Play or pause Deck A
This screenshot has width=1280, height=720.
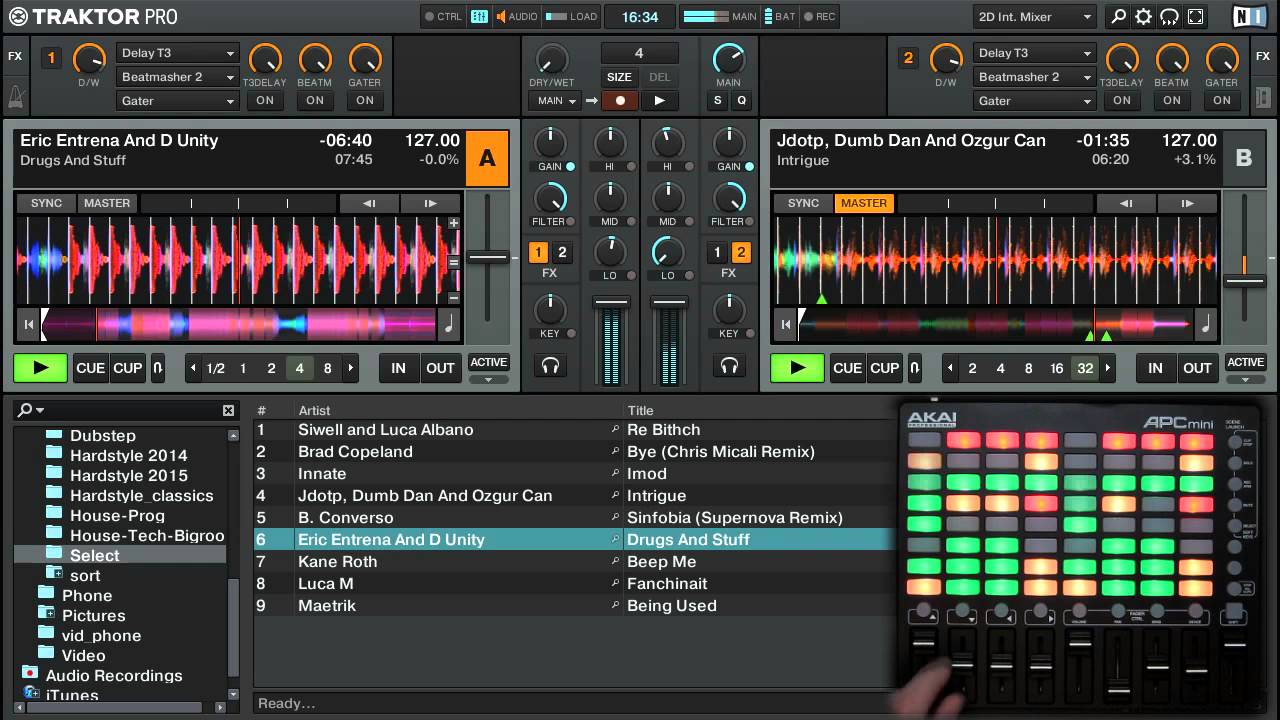pyautogui.click(x=40, y=368)
